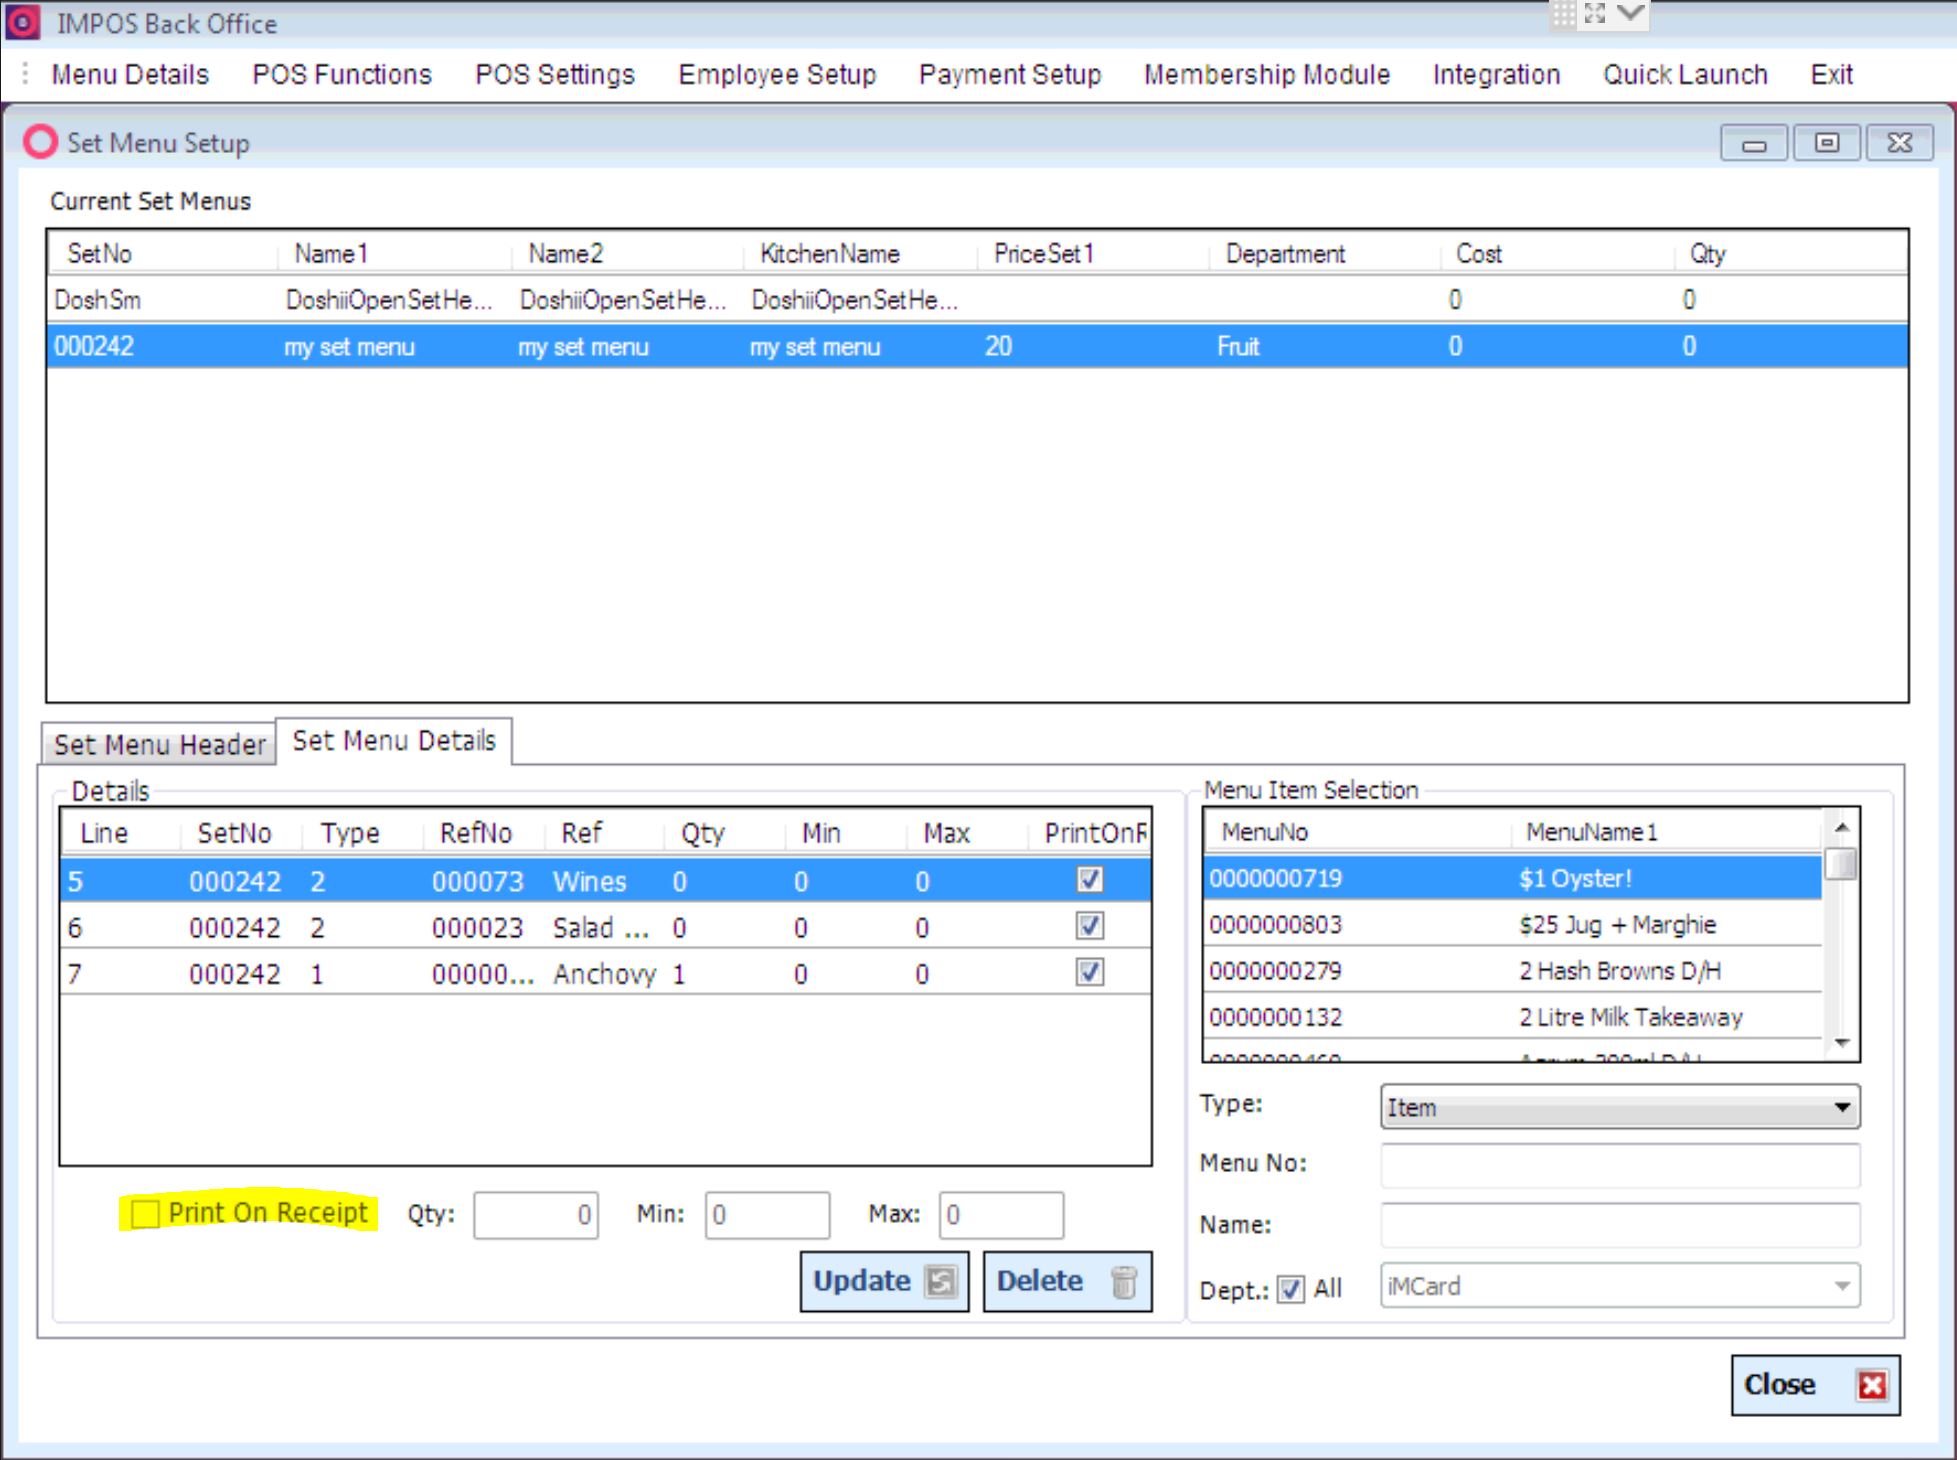Select the $25 Jug + Marghie menu item
The width and height of the screenshot is (1957, 1460).
[1513, 924]
